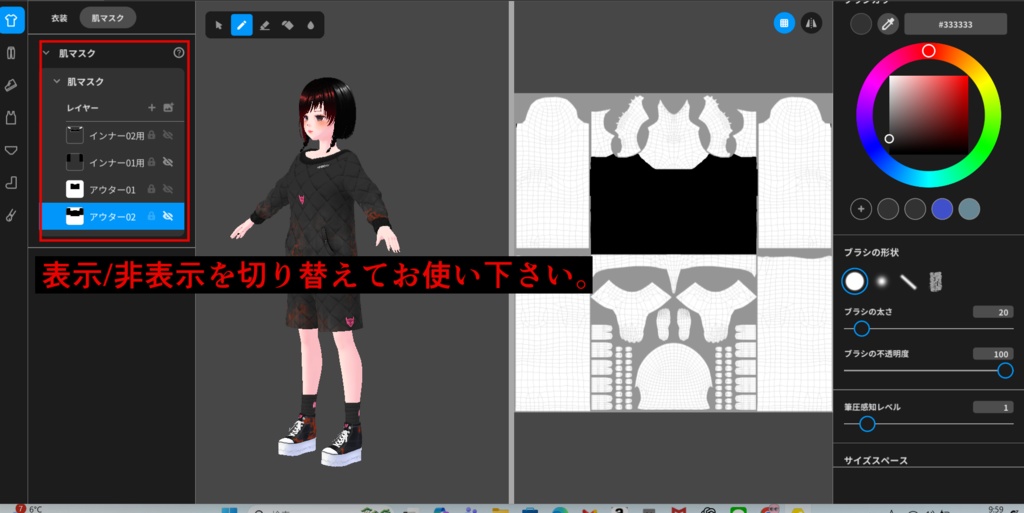Click the ブラシの太さ slider handle

tap(862, 329)
